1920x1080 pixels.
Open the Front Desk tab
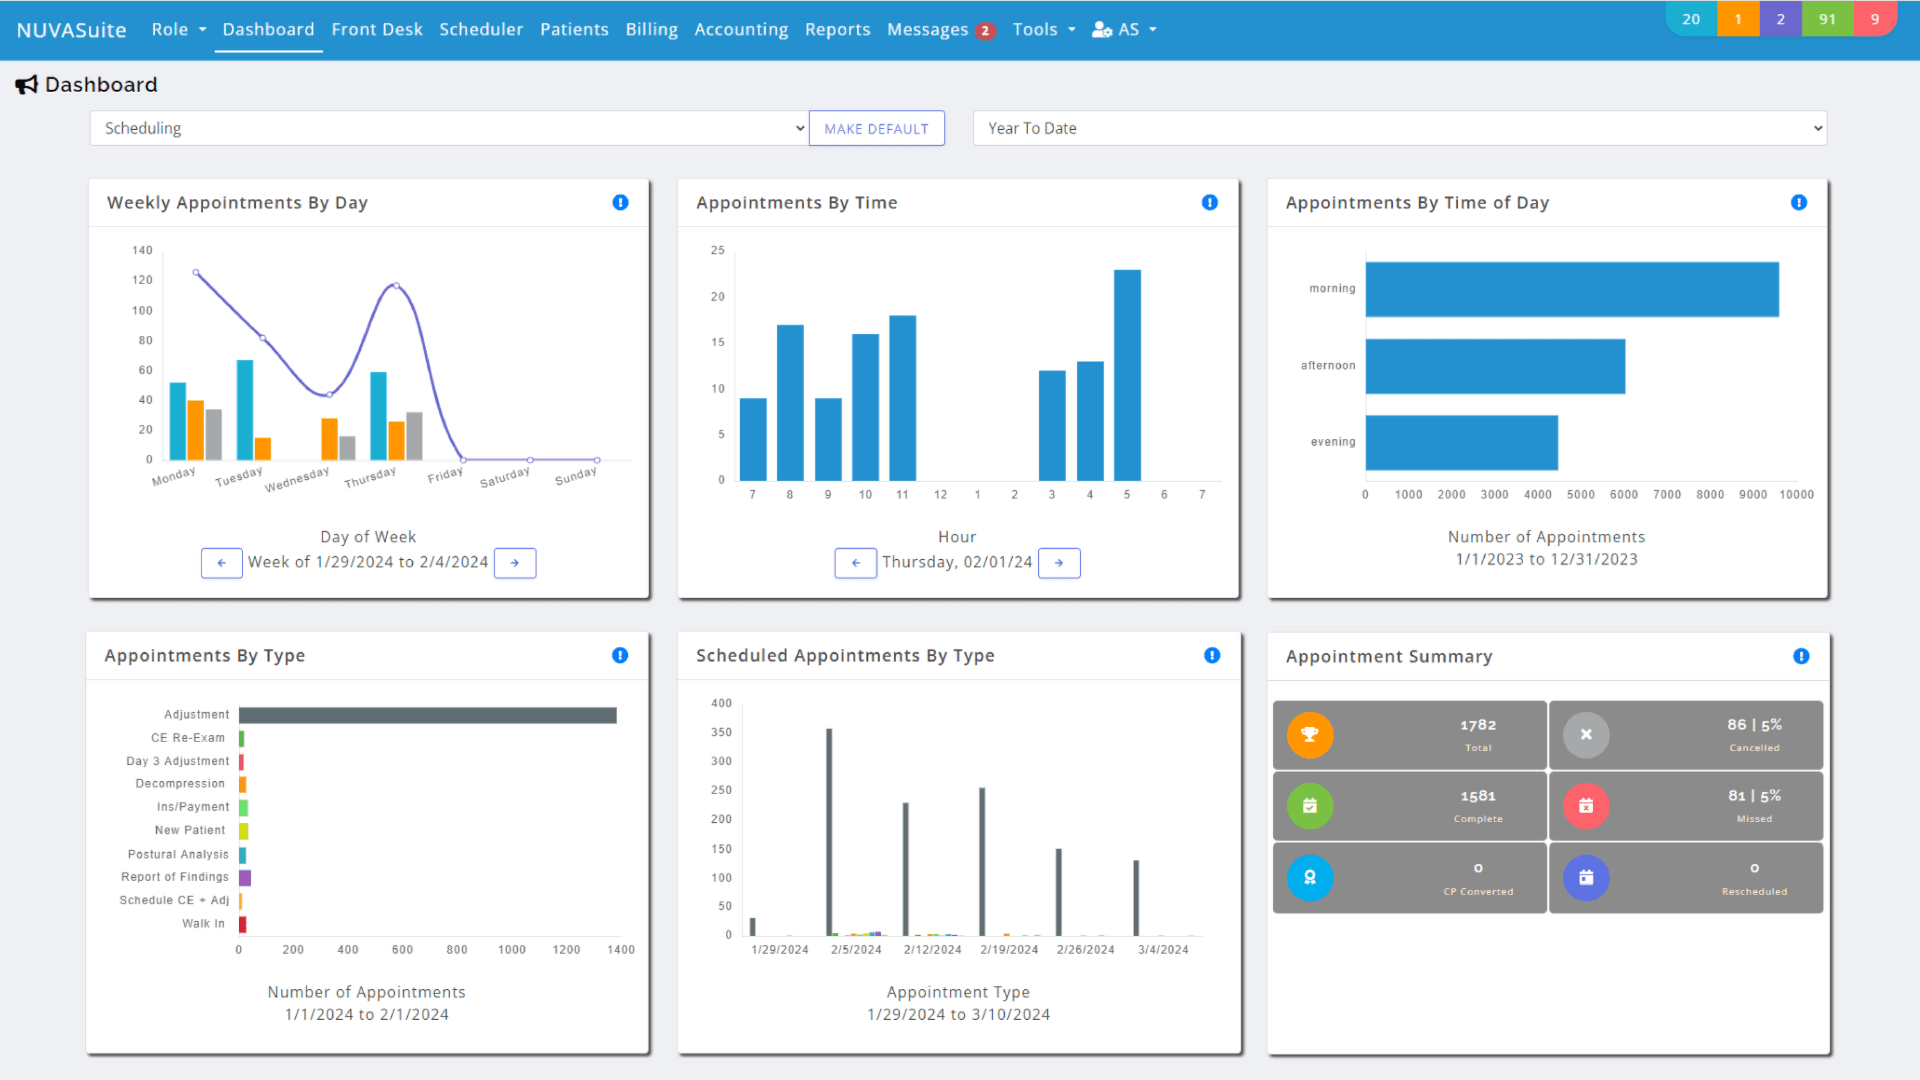(377, 30)
